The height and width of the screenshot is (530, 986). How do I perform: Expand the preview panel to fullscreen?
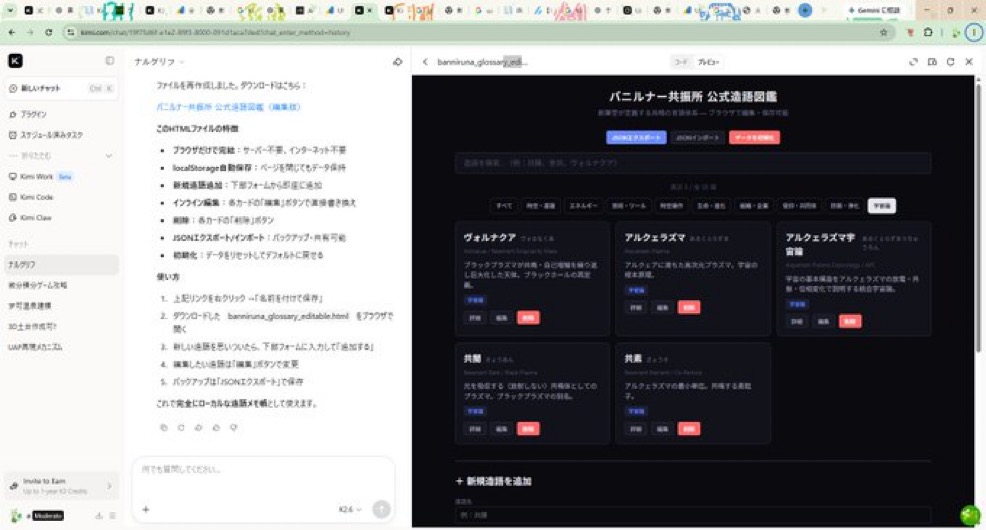click(x=913, y=62)
